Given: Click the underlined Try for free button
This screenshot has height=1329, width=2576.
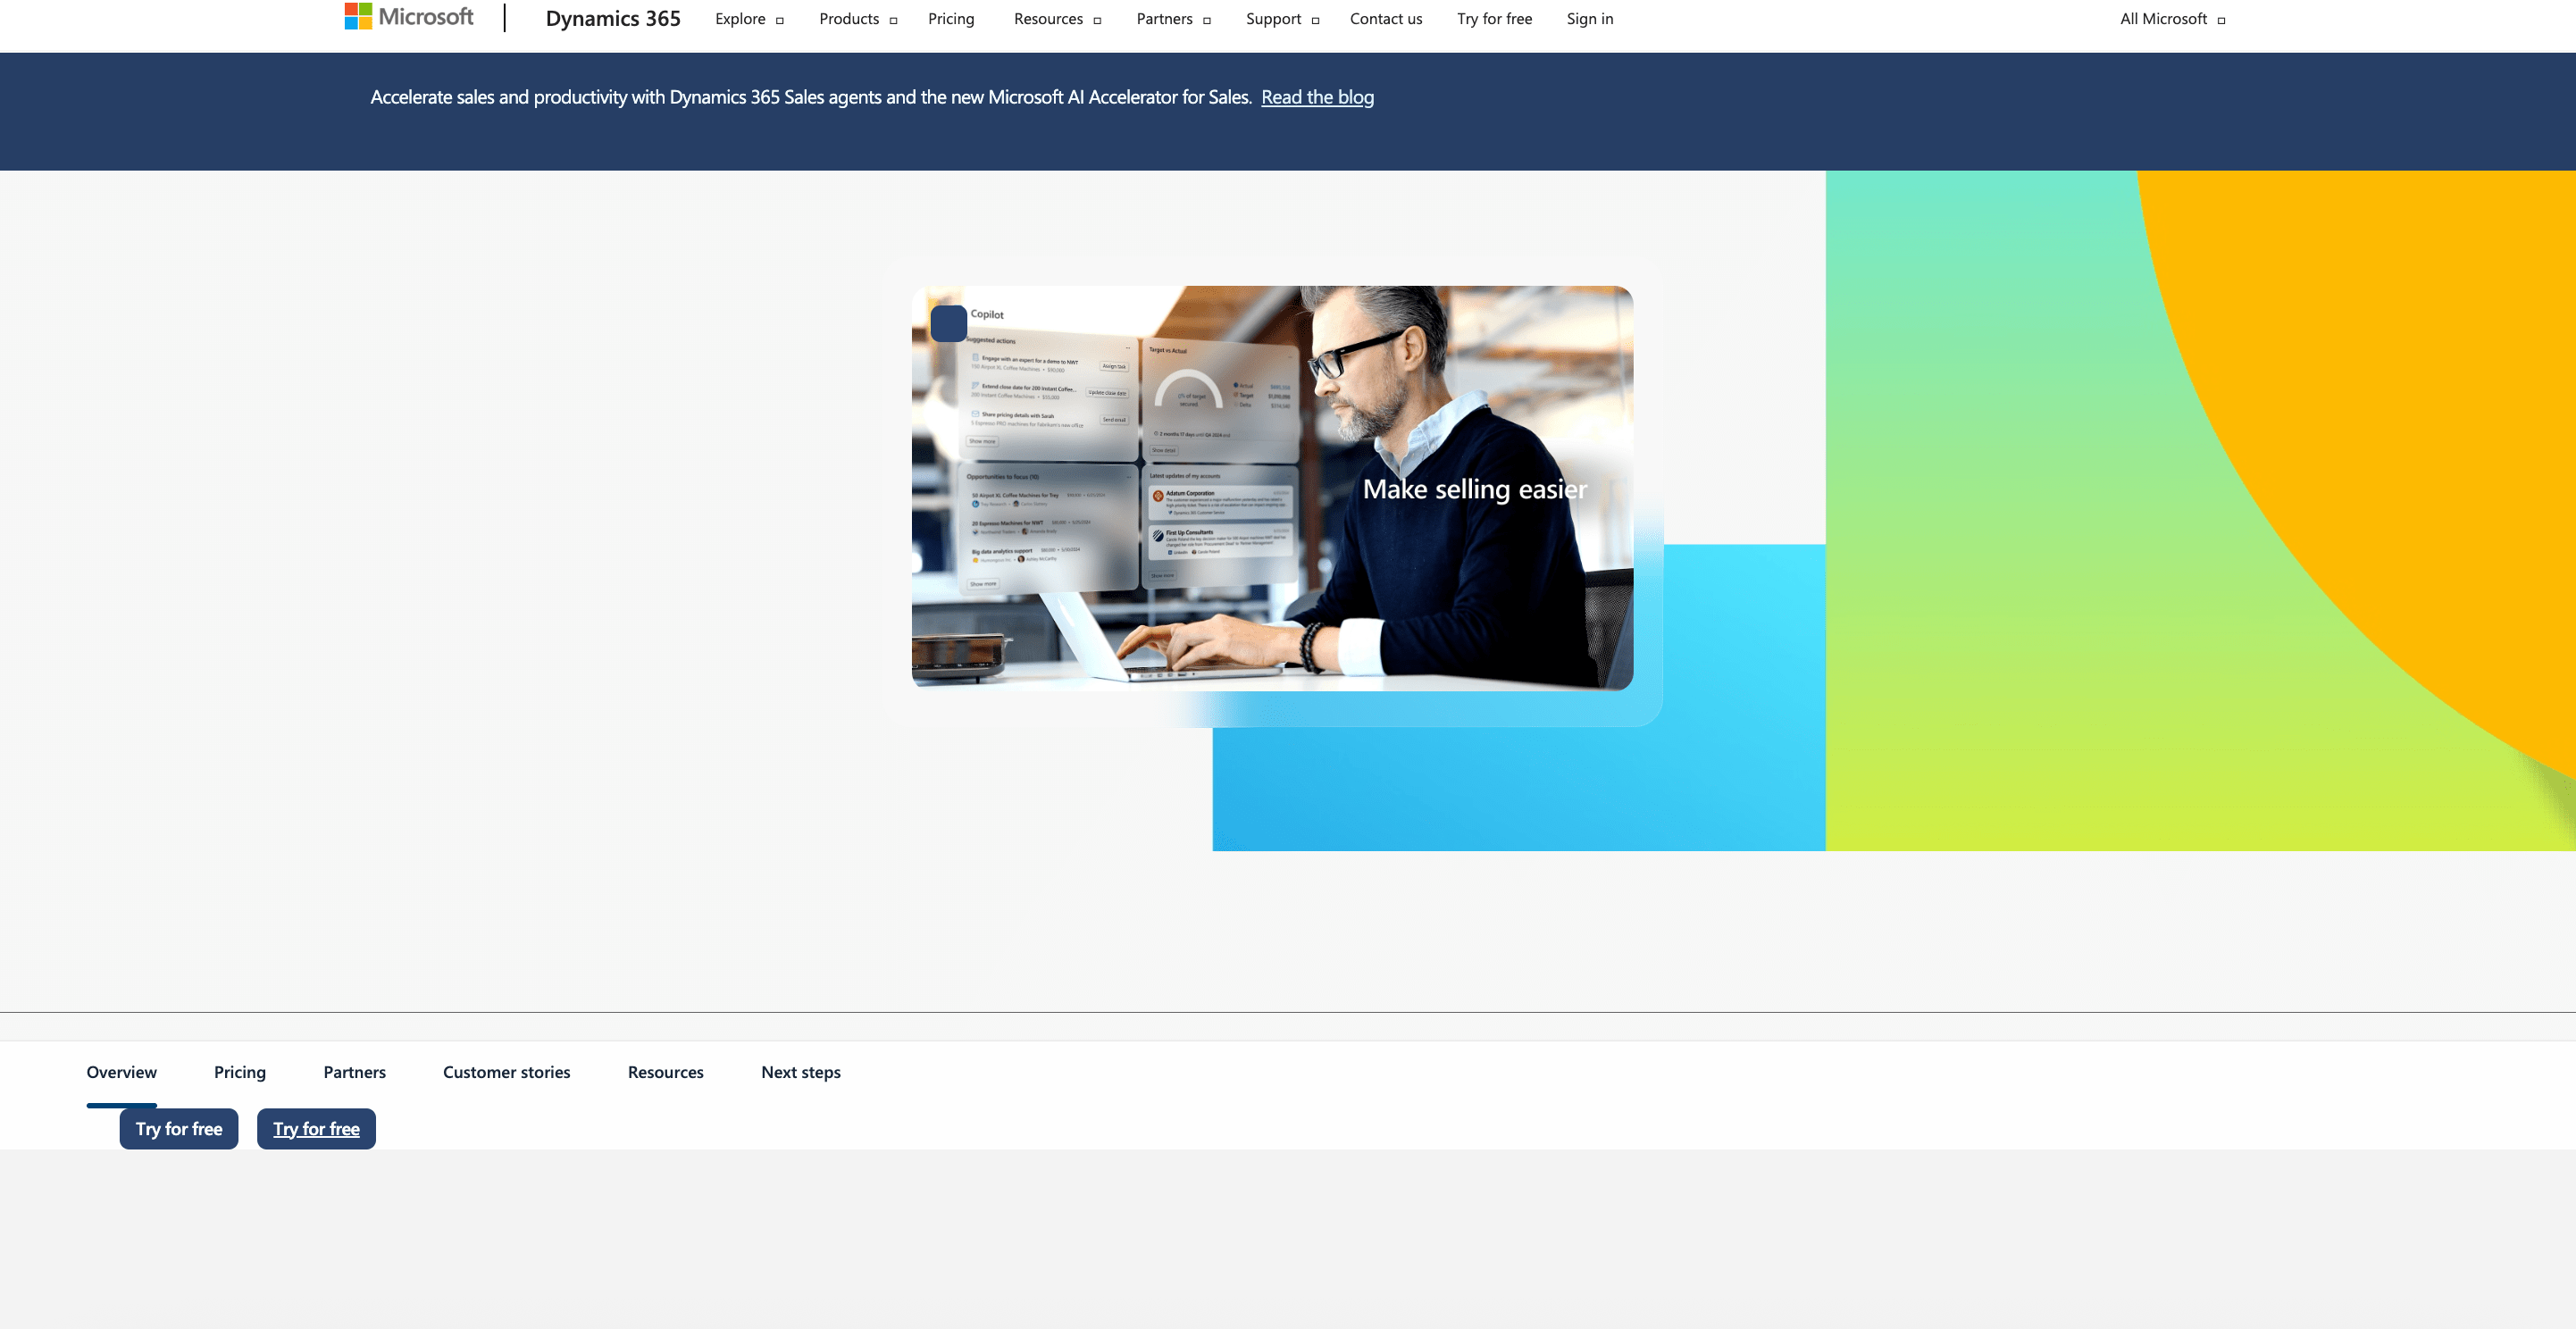Looking at the screenshot, I should click(316, 1129).
